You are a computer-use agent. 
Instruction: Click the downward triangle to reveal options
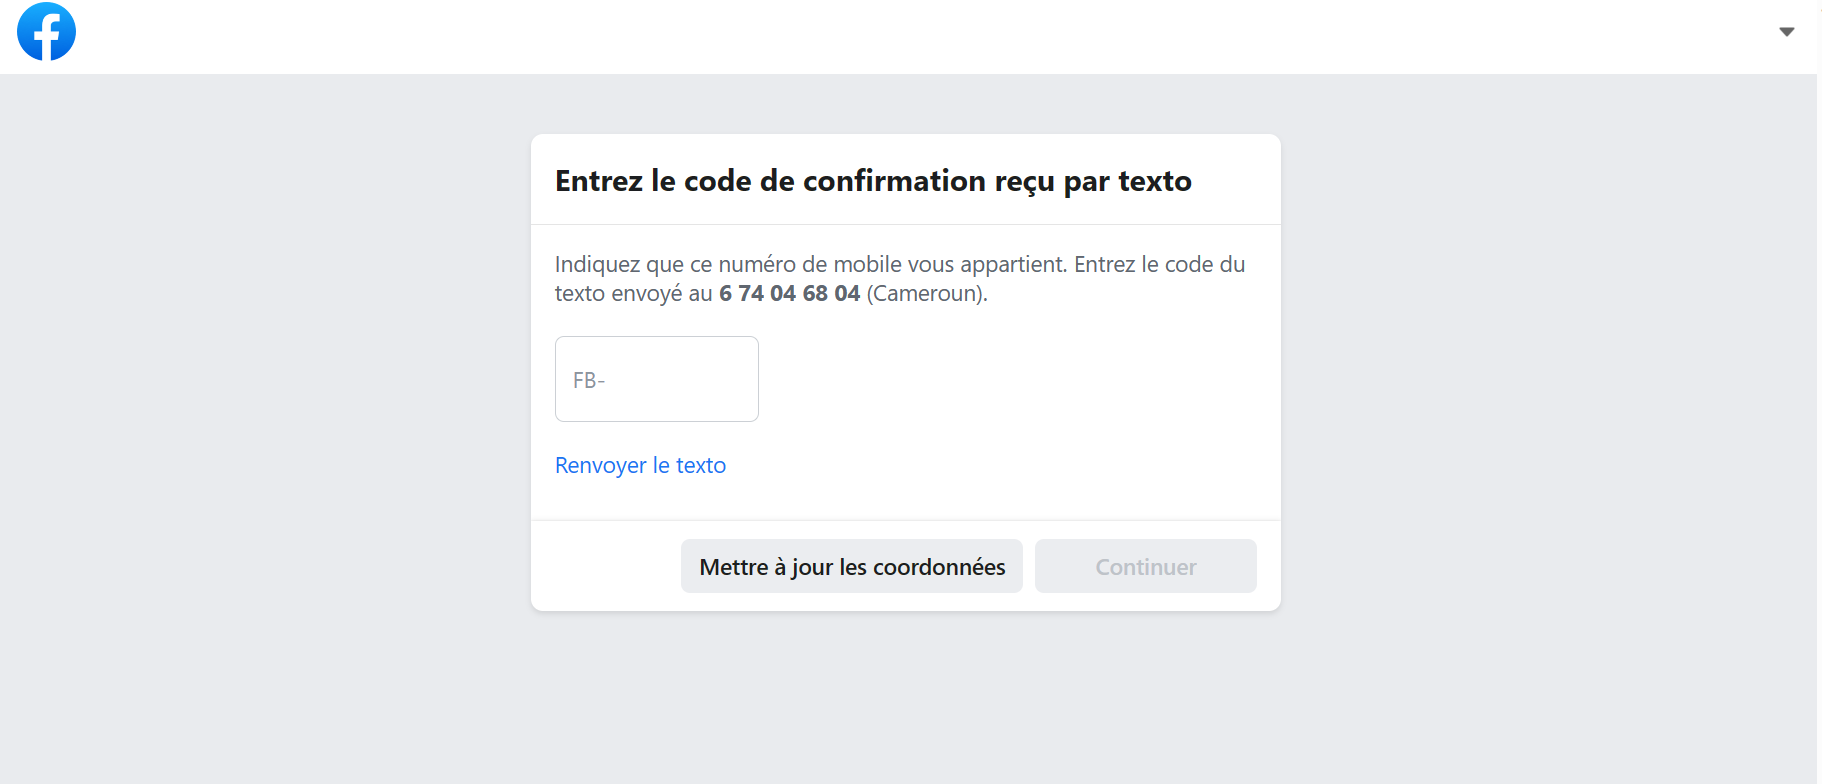[1786, 31]
